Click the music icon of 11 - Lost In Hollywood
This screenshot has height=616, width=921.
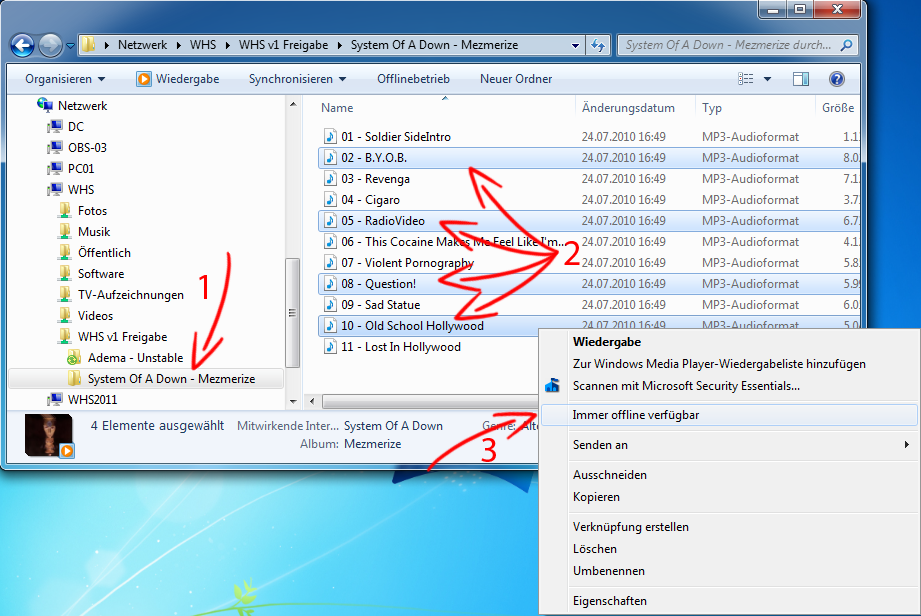pyautogui.click(x=330, y=347)
